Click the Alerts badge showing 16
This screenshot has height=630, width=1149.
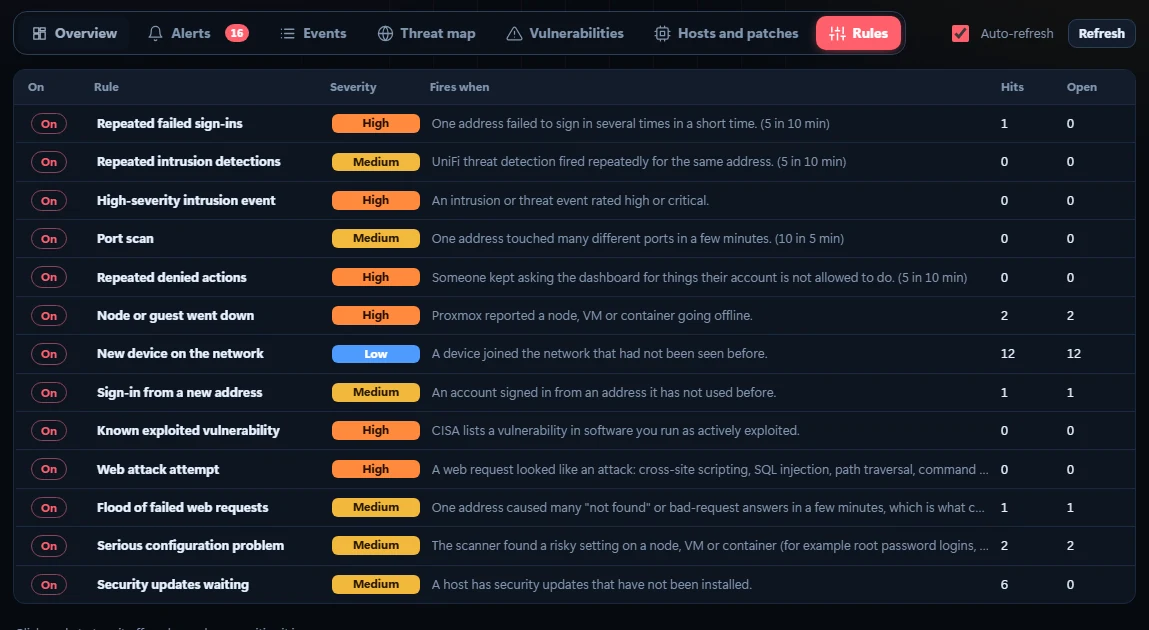(x=237, y=33)
